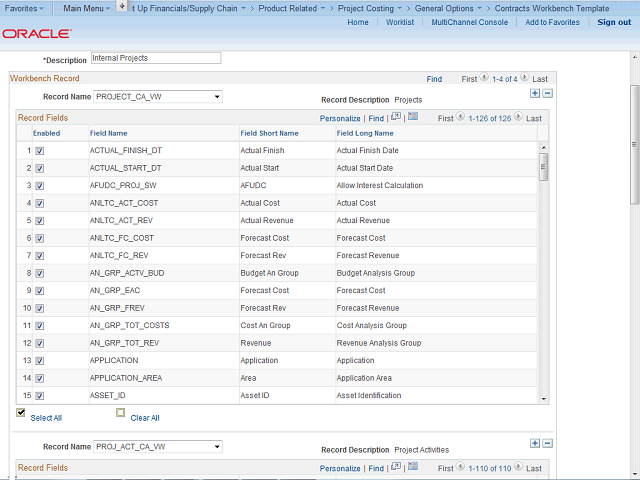Go to next rows in 1-126 Record Fields grid
The height and width of the screenshot is (480, 640).
point(518,117)
